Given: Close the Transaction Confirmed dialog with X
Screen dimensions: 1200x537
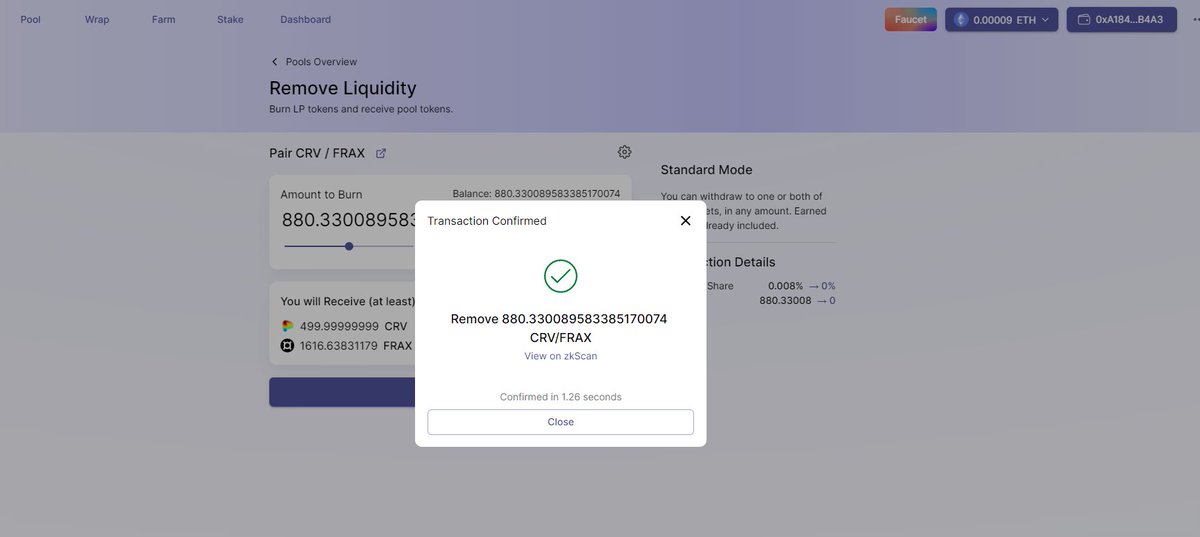Looking at the screenshot, I should pyautogui.click(x=685, y=221).
